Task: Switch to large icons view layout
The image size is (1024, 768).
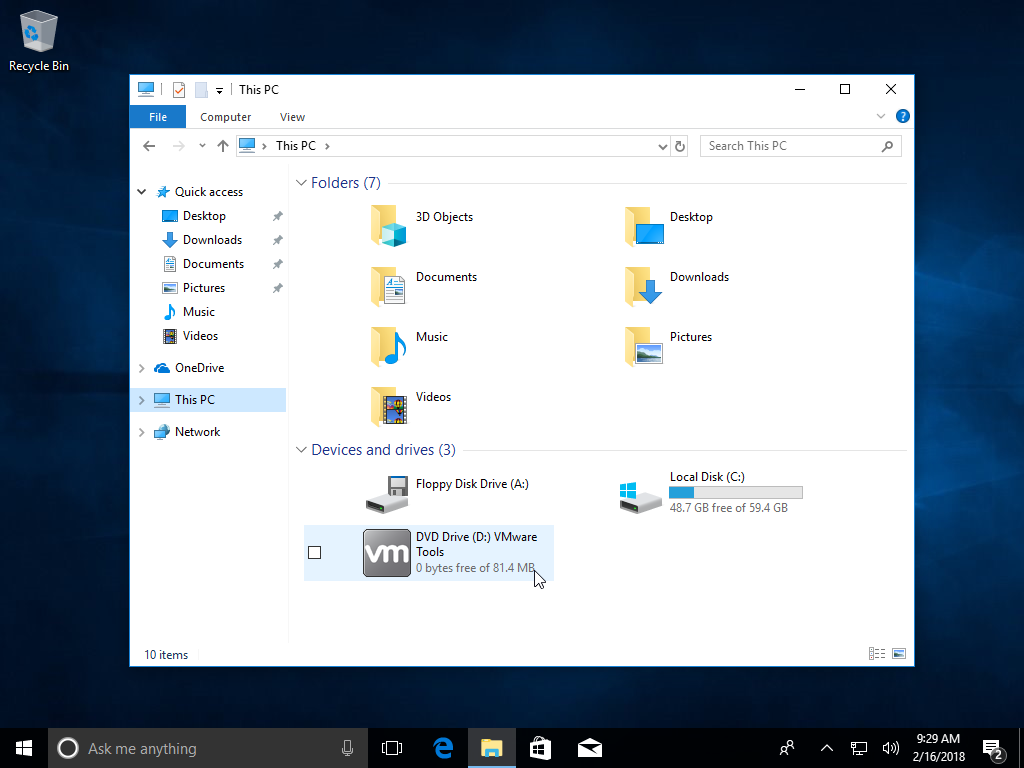Action: (899, 654)
